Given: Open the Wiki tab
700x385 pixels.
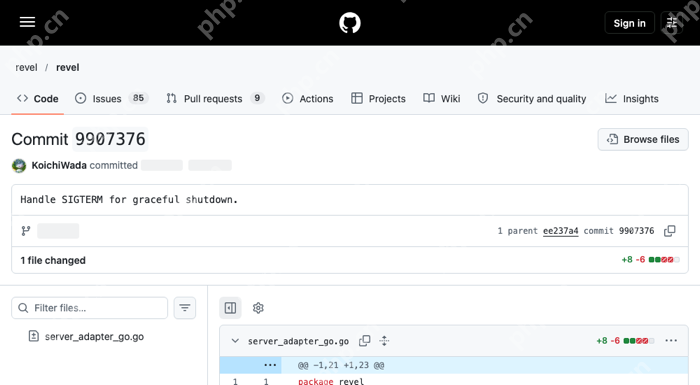Looking at the screenshot, I should [x=442, y=99].
